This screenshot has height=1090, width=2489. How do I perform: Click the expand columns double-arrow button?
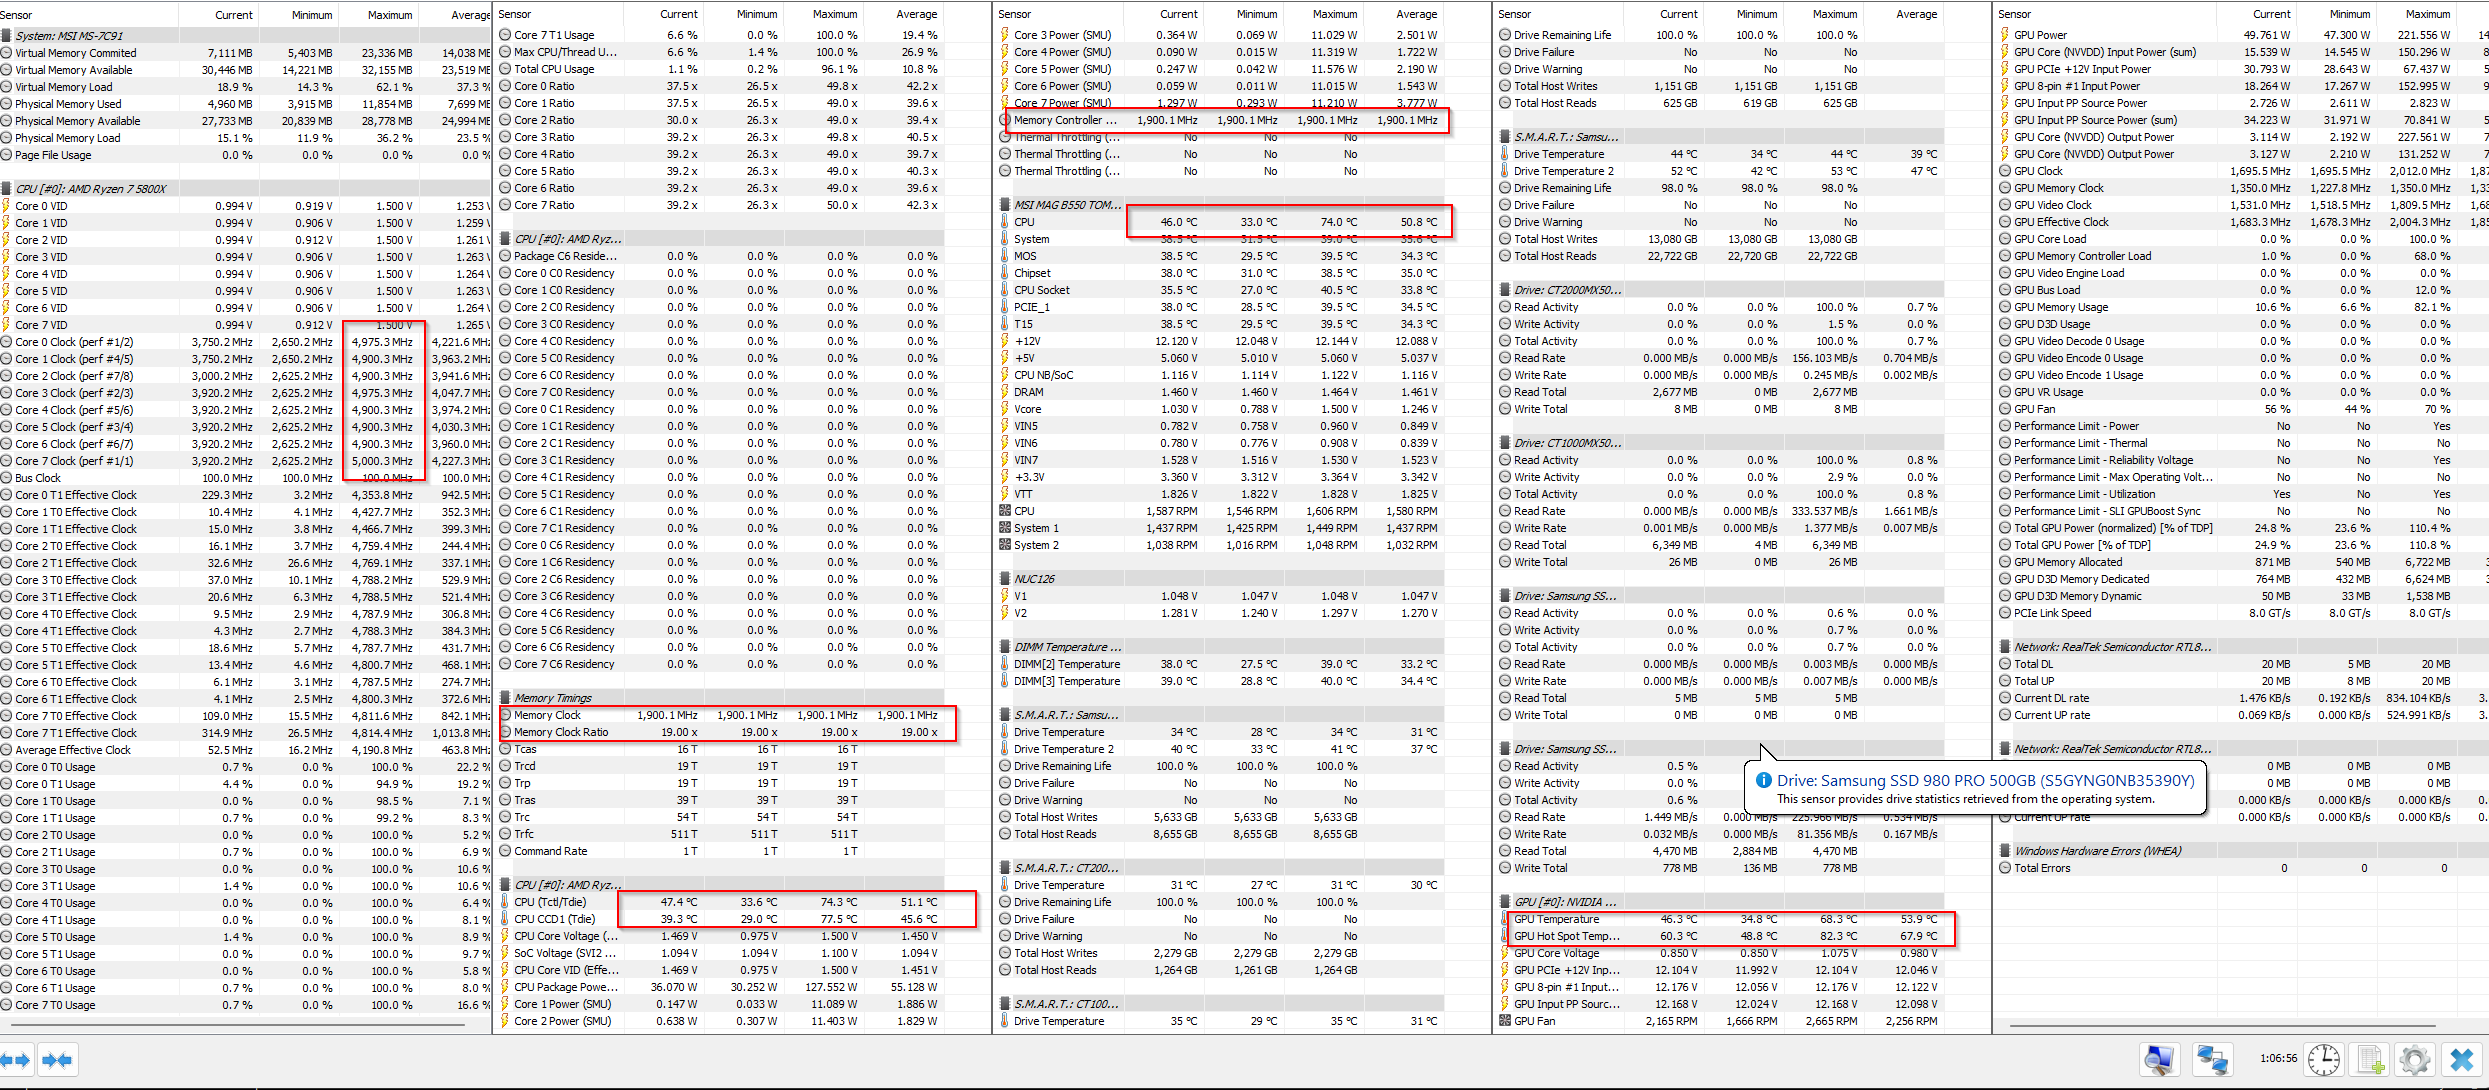pos(17,1060)
